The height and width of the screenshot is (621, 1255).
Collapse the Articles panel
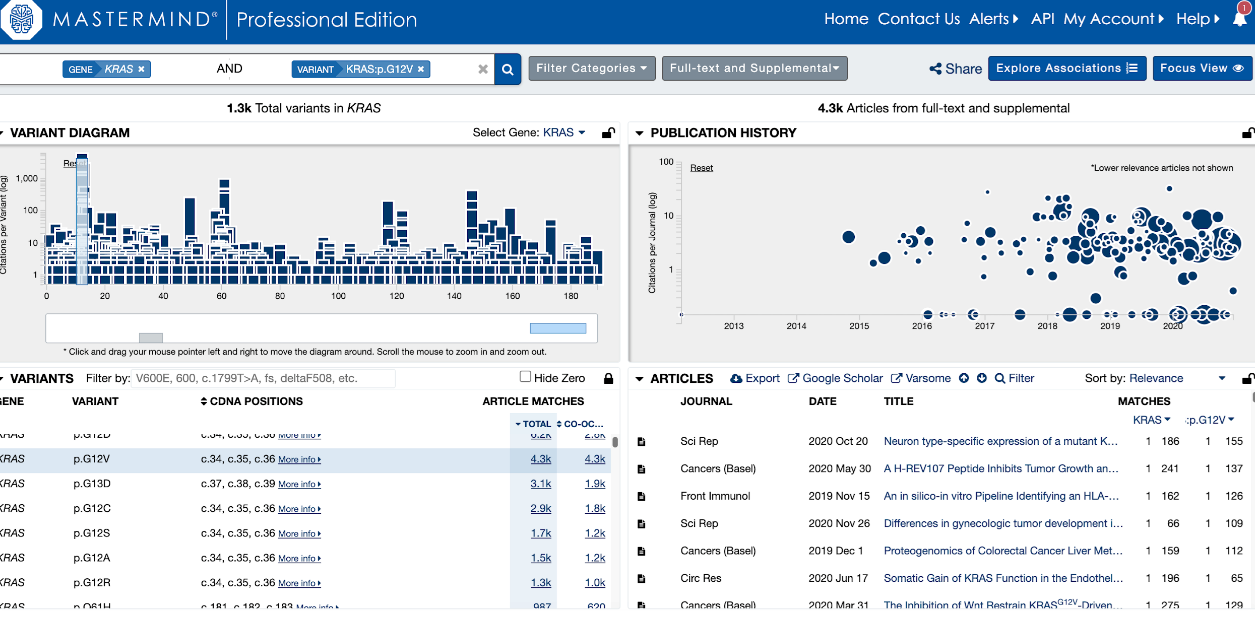click(638, 379)
